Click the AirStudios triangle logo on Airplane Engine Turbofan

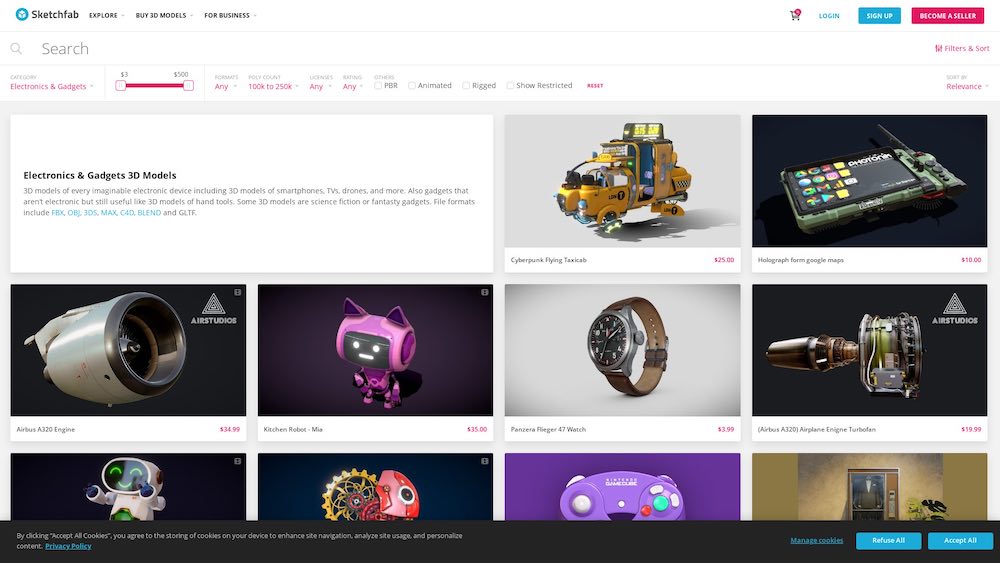coord(955,305)
